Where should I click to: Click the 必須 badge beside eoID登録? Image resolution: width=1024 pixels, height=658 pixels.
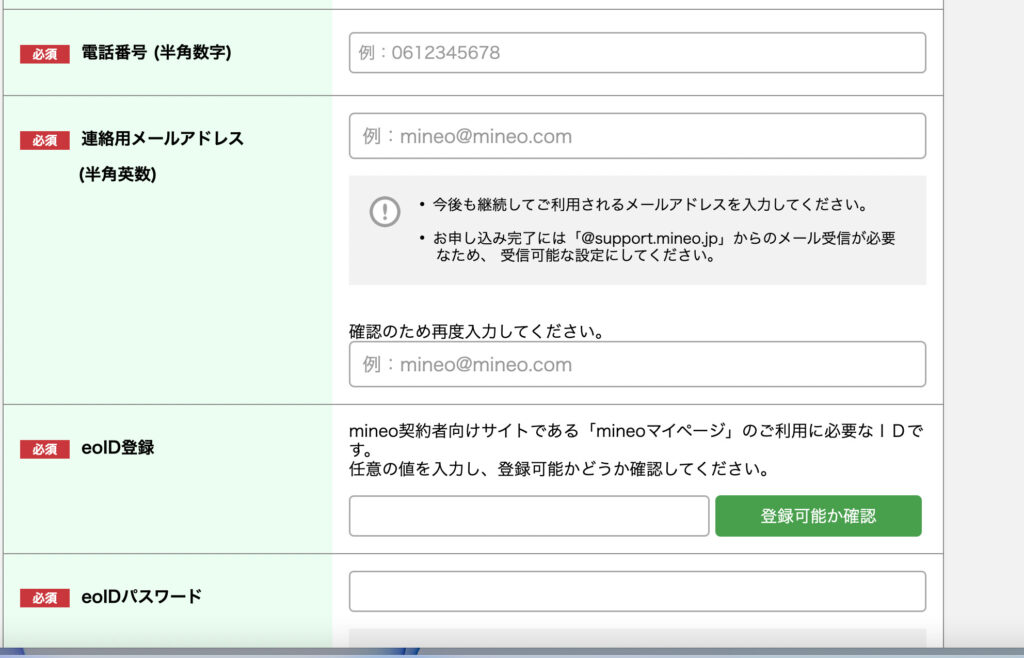tap(44, 449)
